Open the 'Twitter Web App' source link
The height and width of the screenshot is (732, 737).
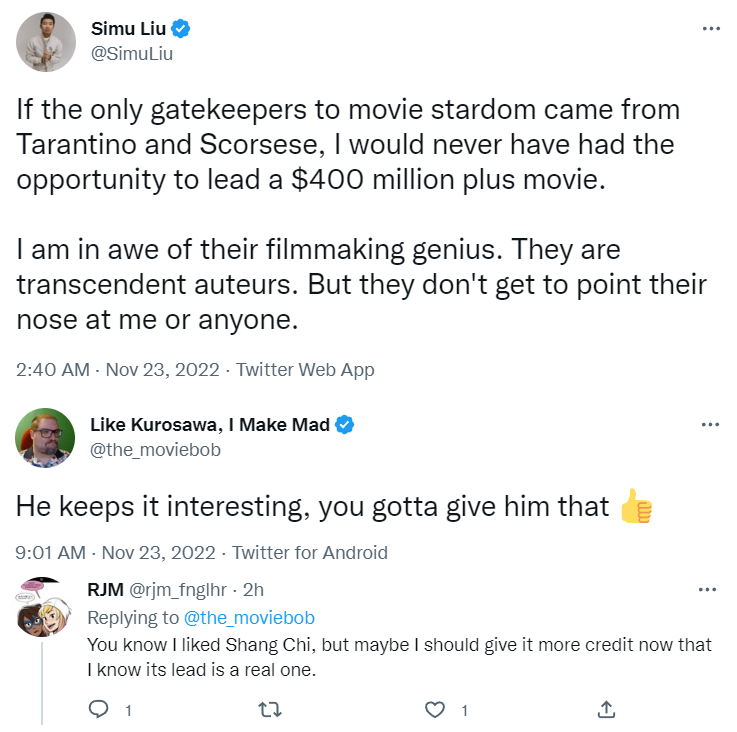pos(305,370)
